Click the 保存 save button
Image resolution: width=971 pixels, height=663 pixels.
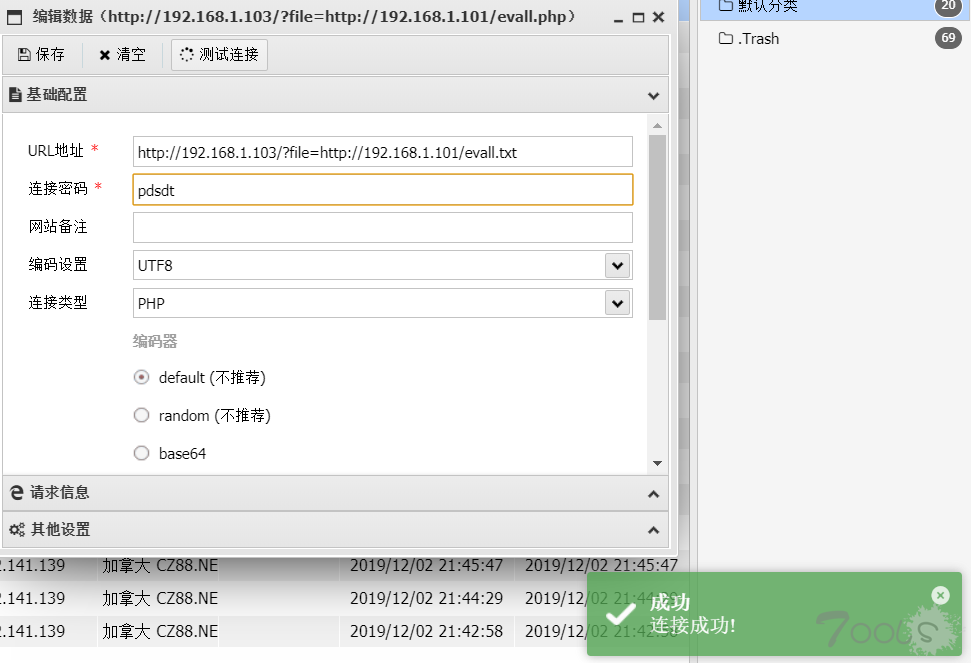tap(41, 54)
